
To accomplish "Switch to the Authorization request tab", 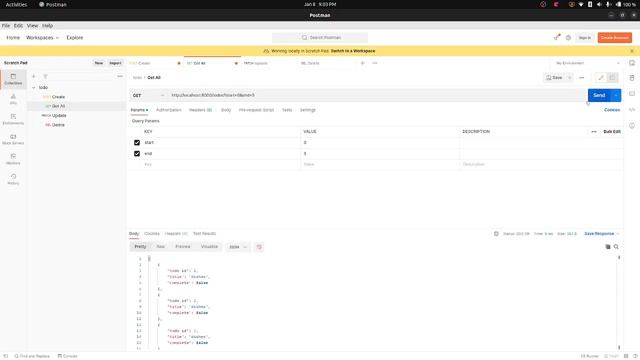I will (169, 110).
